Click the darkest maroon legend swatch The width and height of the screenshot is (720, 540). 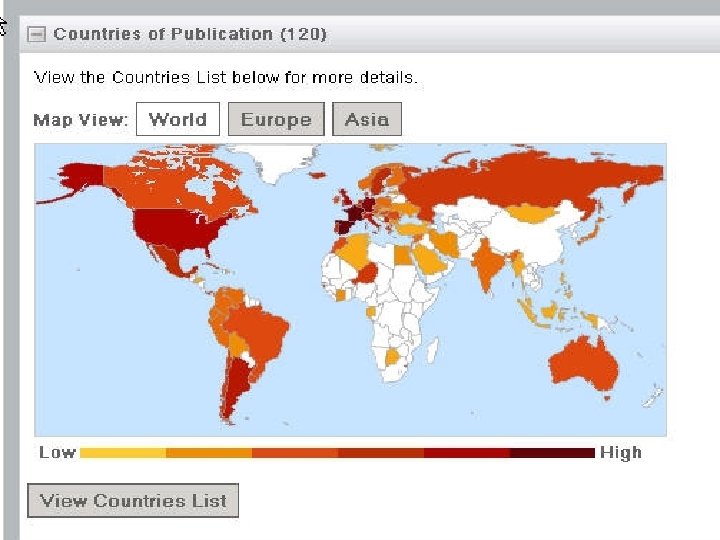click(552, 453)
